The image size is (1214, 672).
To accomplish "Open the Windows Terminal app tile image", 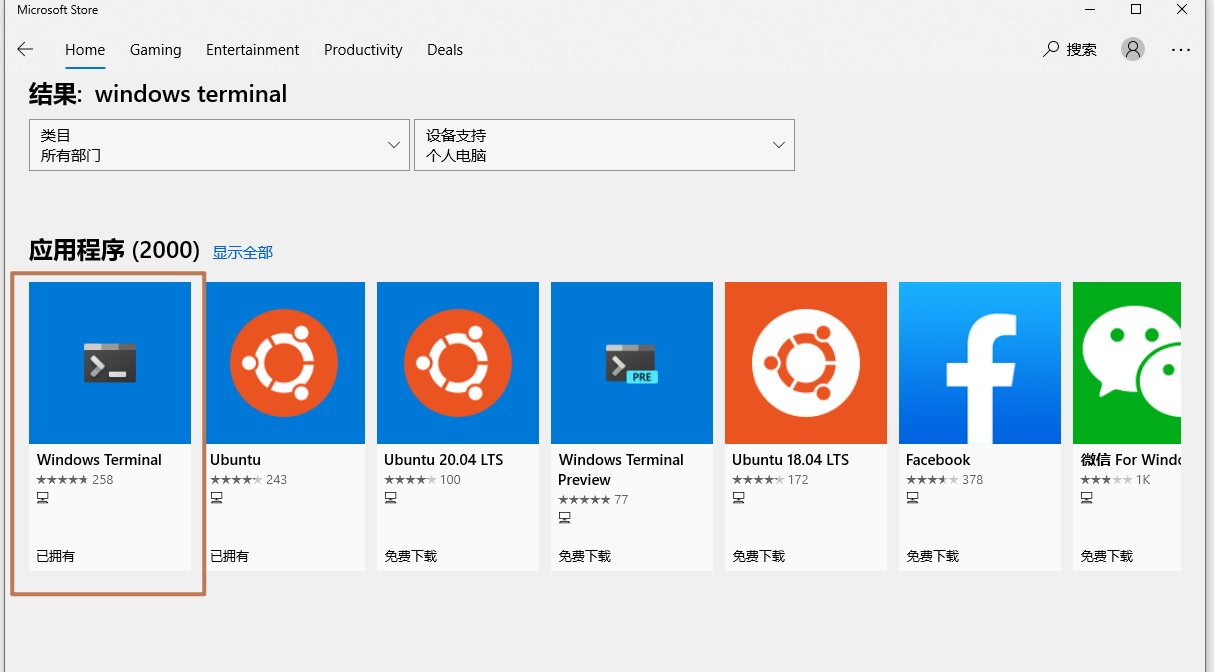I will point(110,363).
